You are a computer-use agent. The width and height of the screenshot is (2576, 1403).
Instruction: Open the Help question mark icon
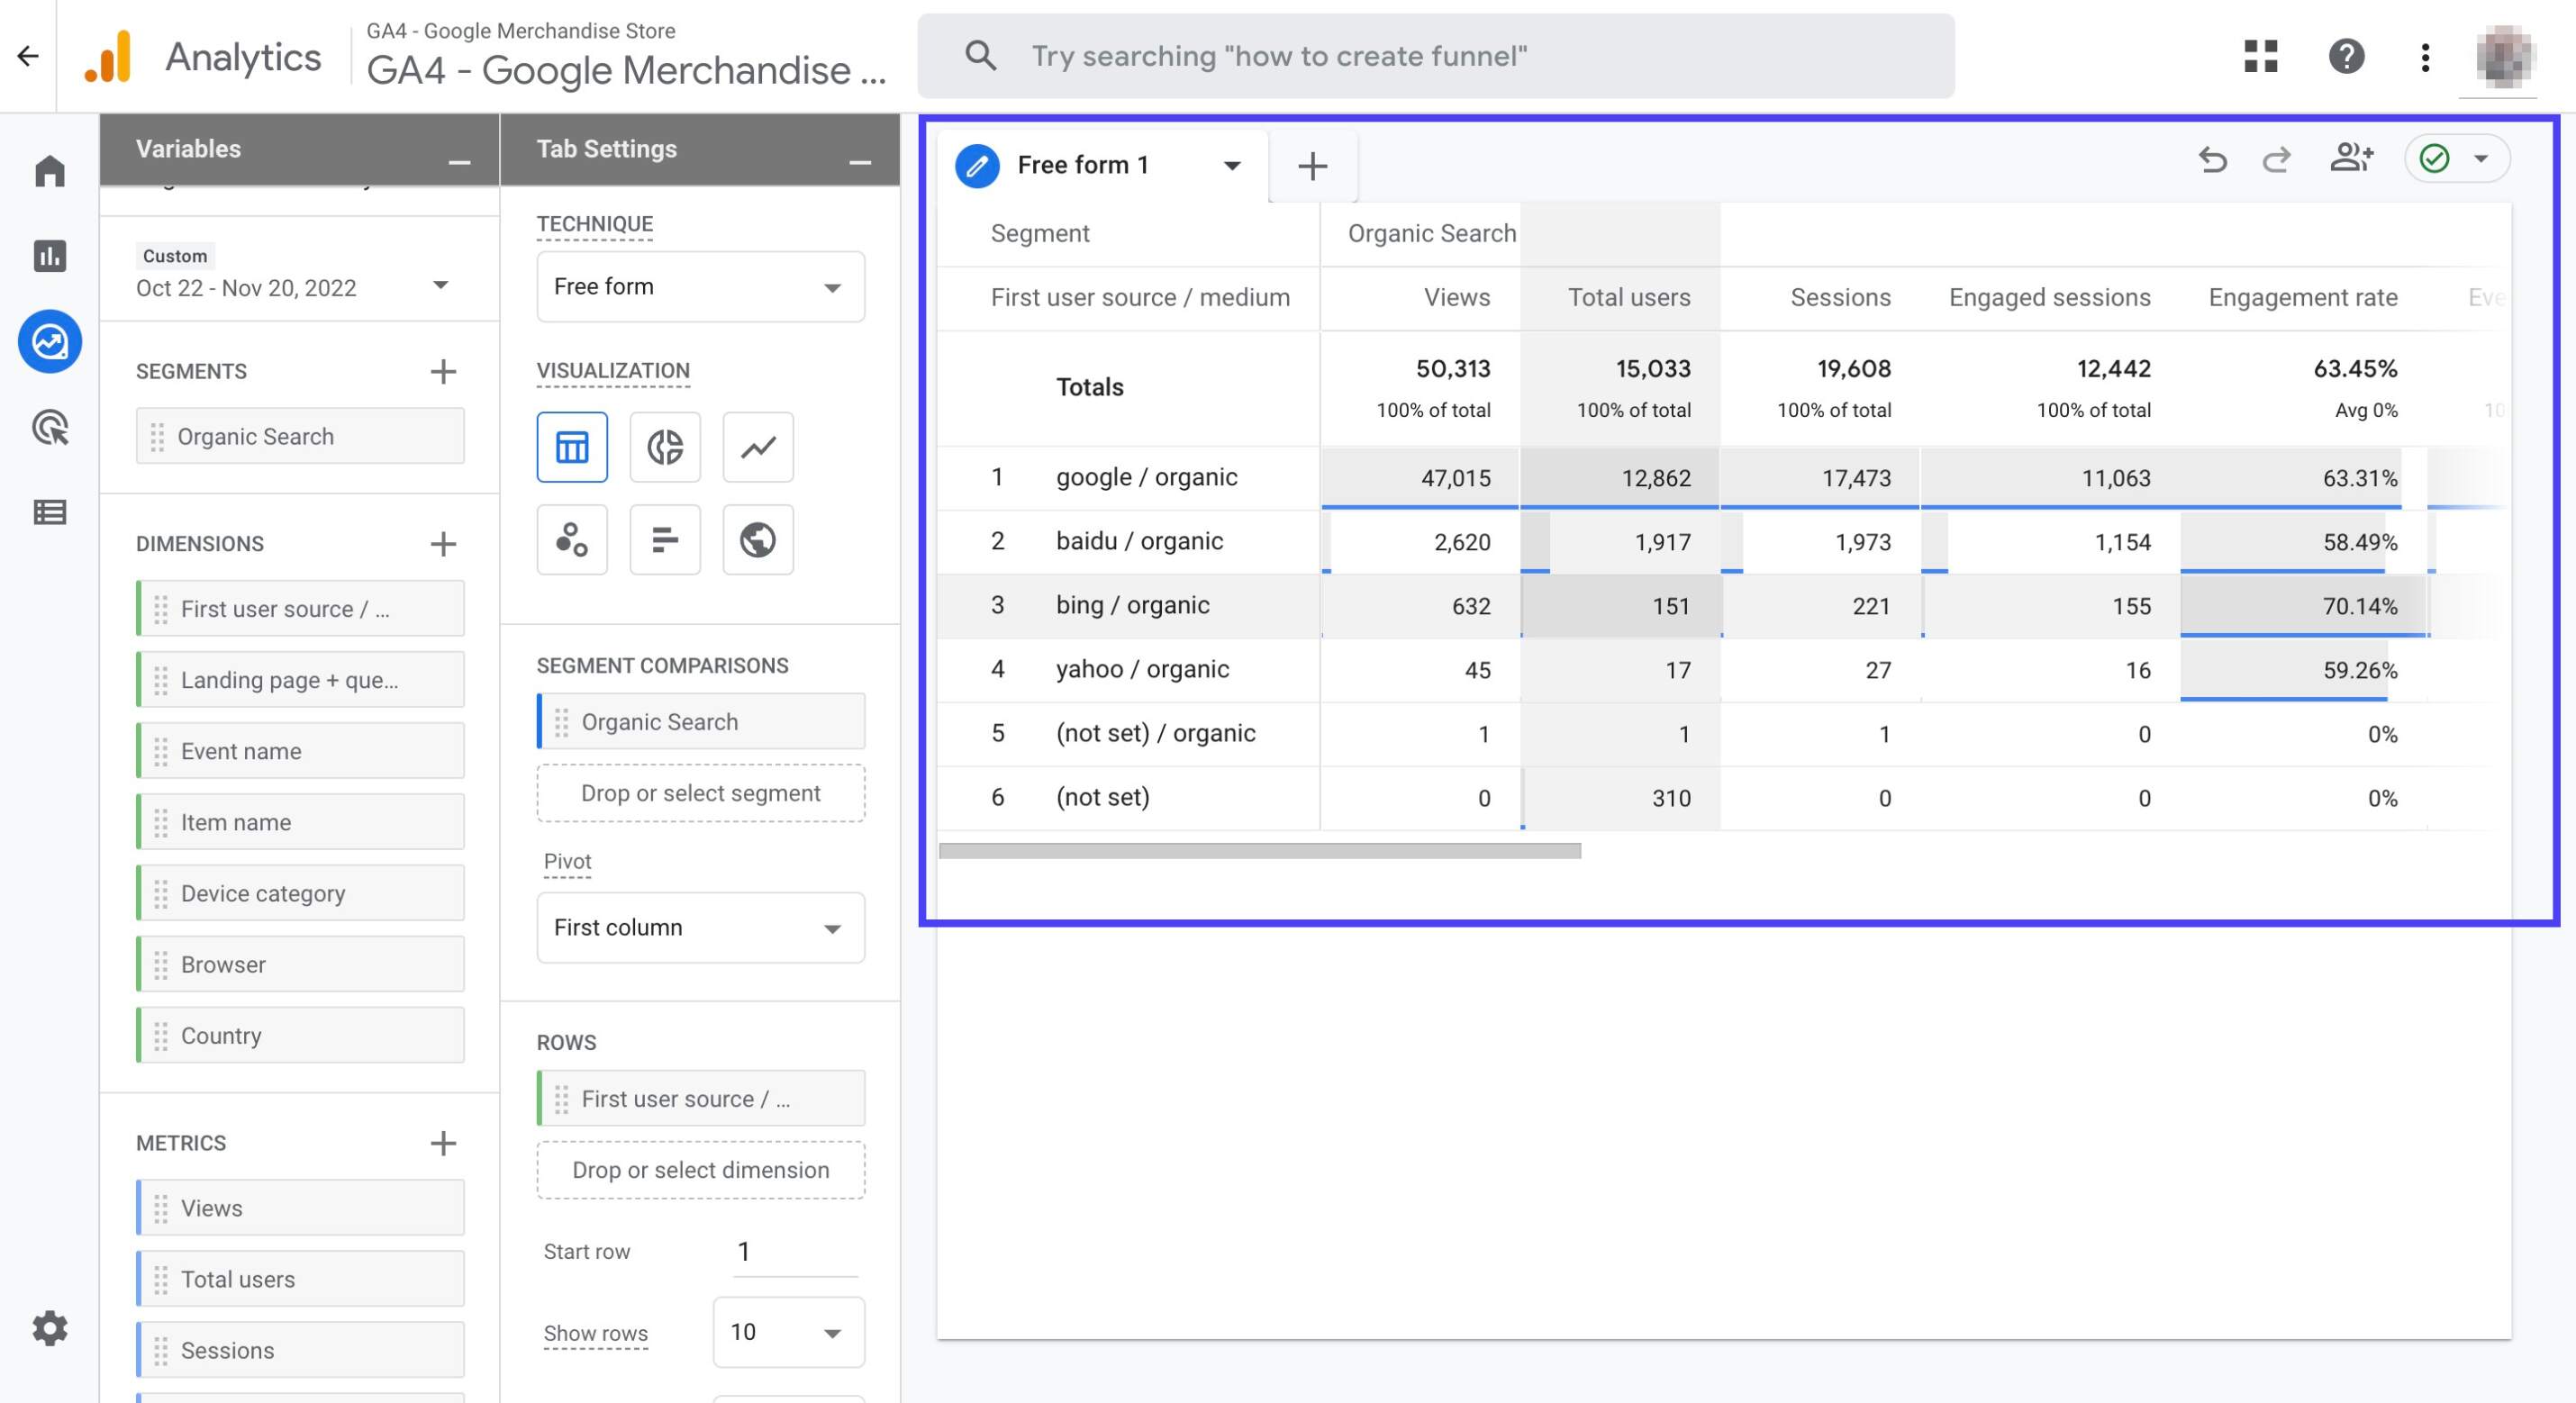[x=2346, y=56]
